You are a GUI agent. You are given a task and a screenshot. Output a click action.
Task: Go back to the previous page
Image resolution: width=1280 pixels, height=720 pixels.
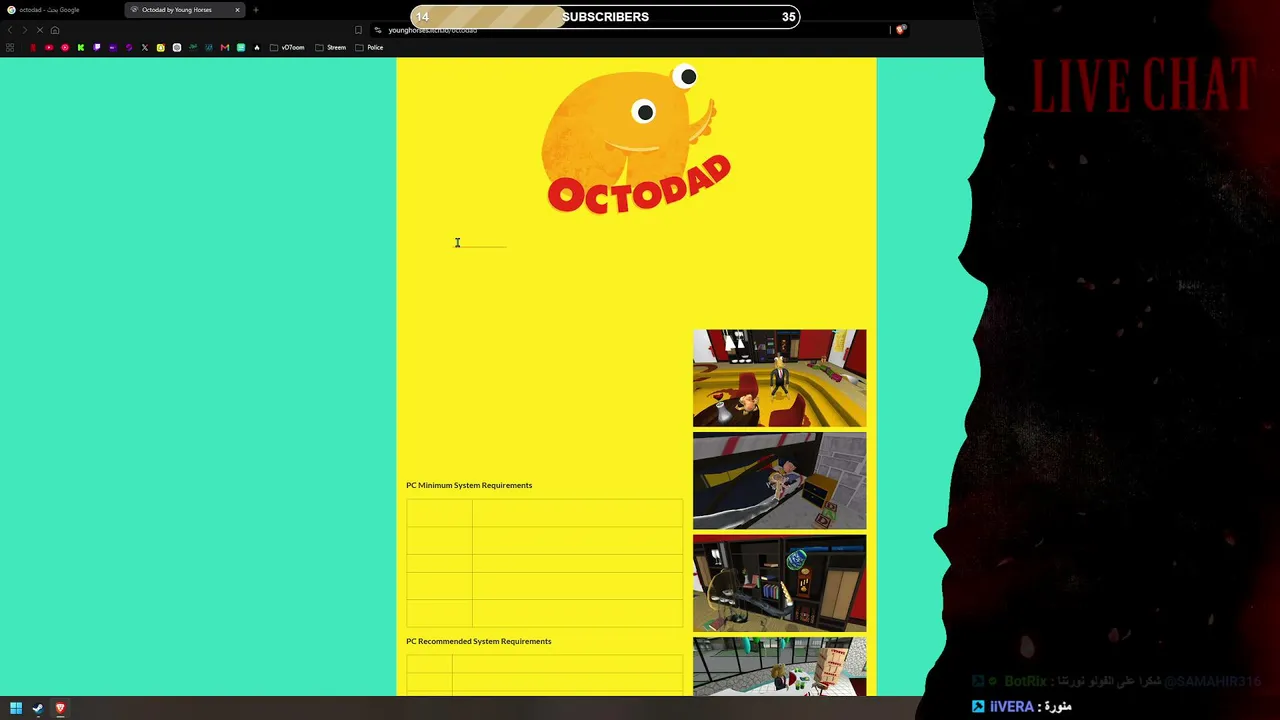click(10, 30)
